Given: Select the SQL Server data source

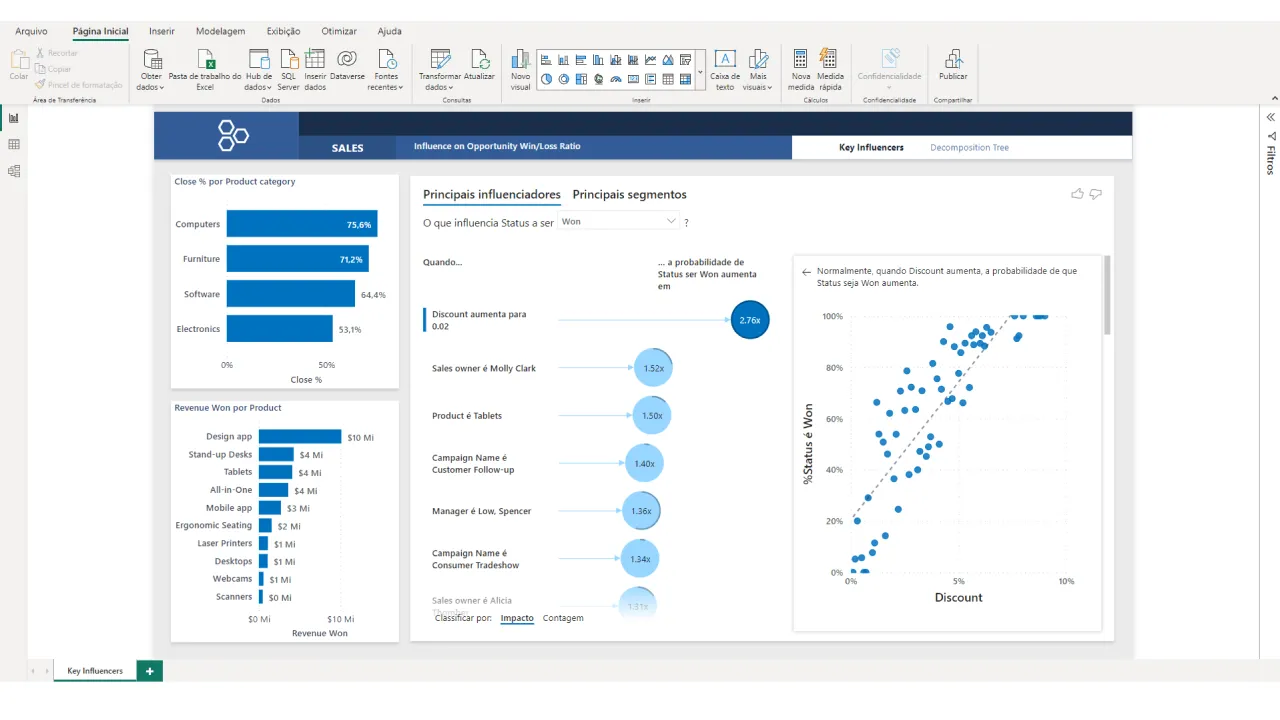Looking at the screenshot, I should [288, 68].
